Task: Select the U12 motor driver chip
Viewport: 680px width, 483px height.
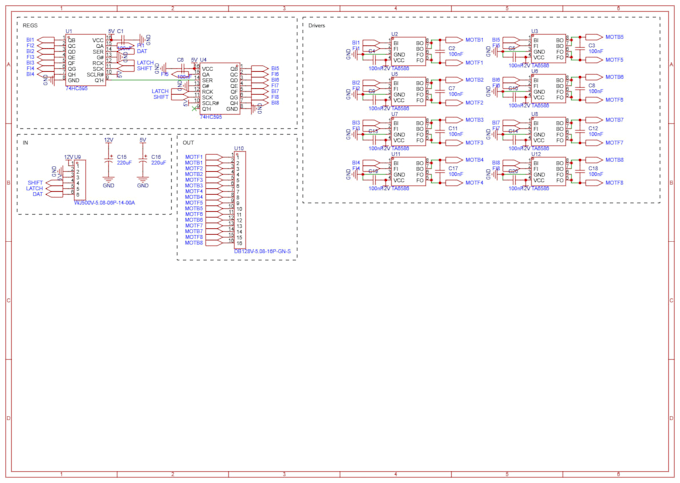Action: click(x=548, y=172)
